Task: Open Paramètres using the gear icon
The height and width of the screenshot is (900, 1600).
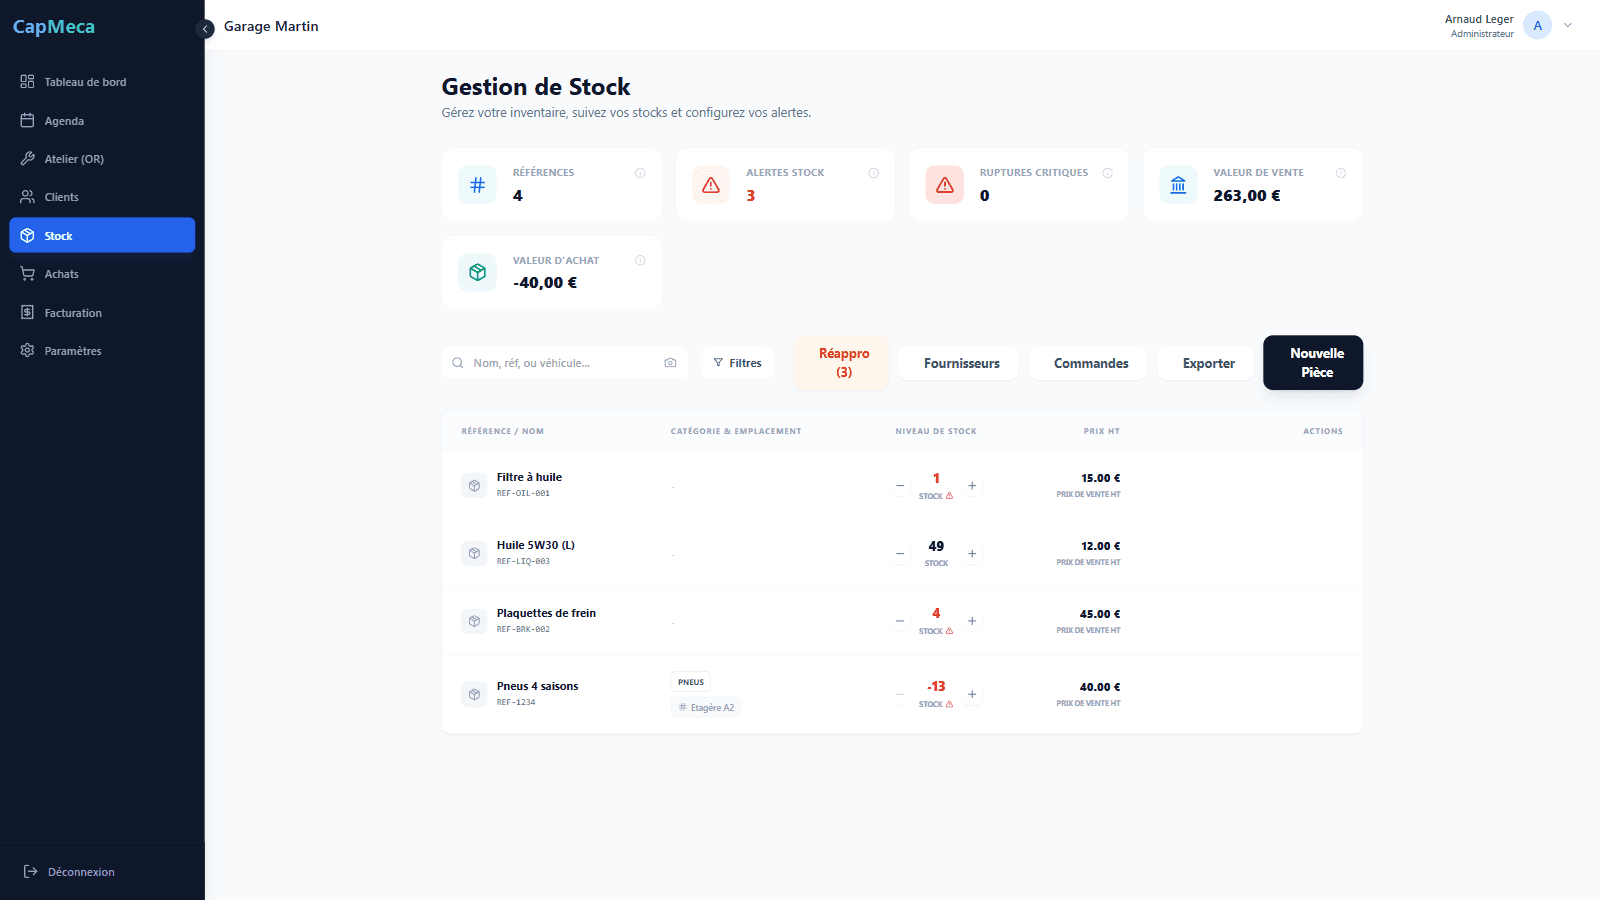Action: pyautogui.click(x=27, y=350)
